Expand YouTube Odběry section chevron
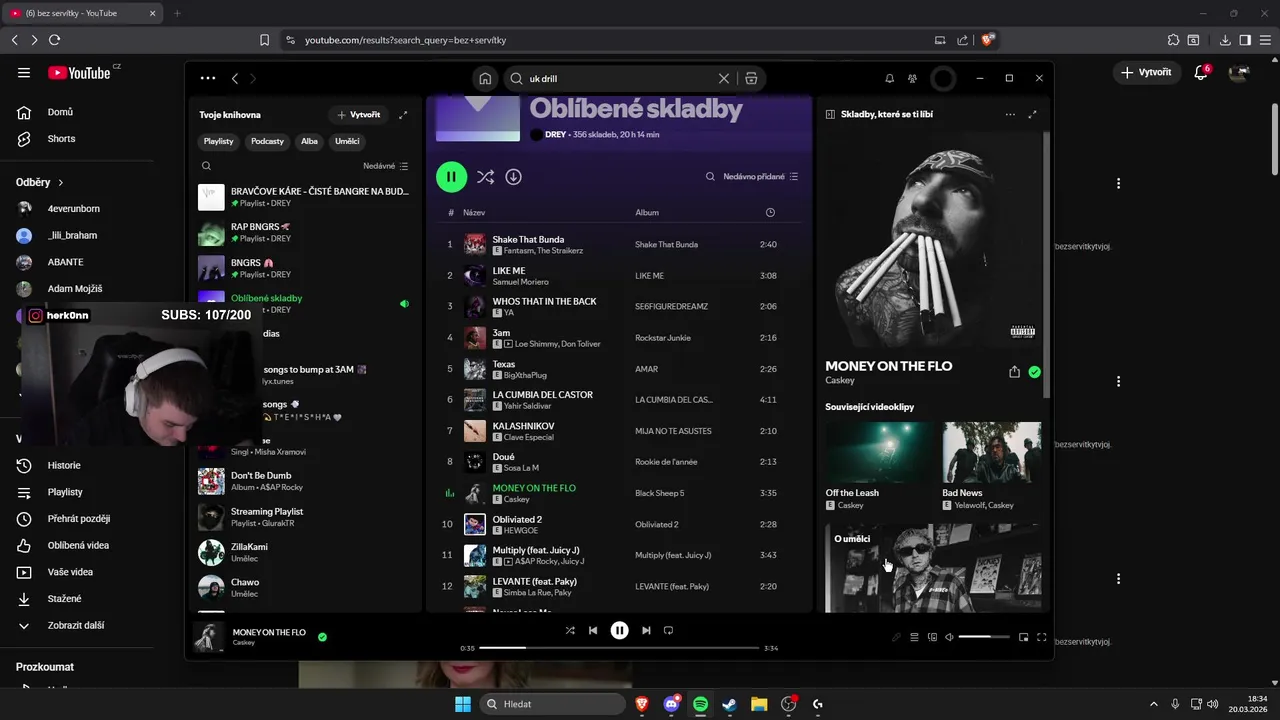 (x=61, y=183)
